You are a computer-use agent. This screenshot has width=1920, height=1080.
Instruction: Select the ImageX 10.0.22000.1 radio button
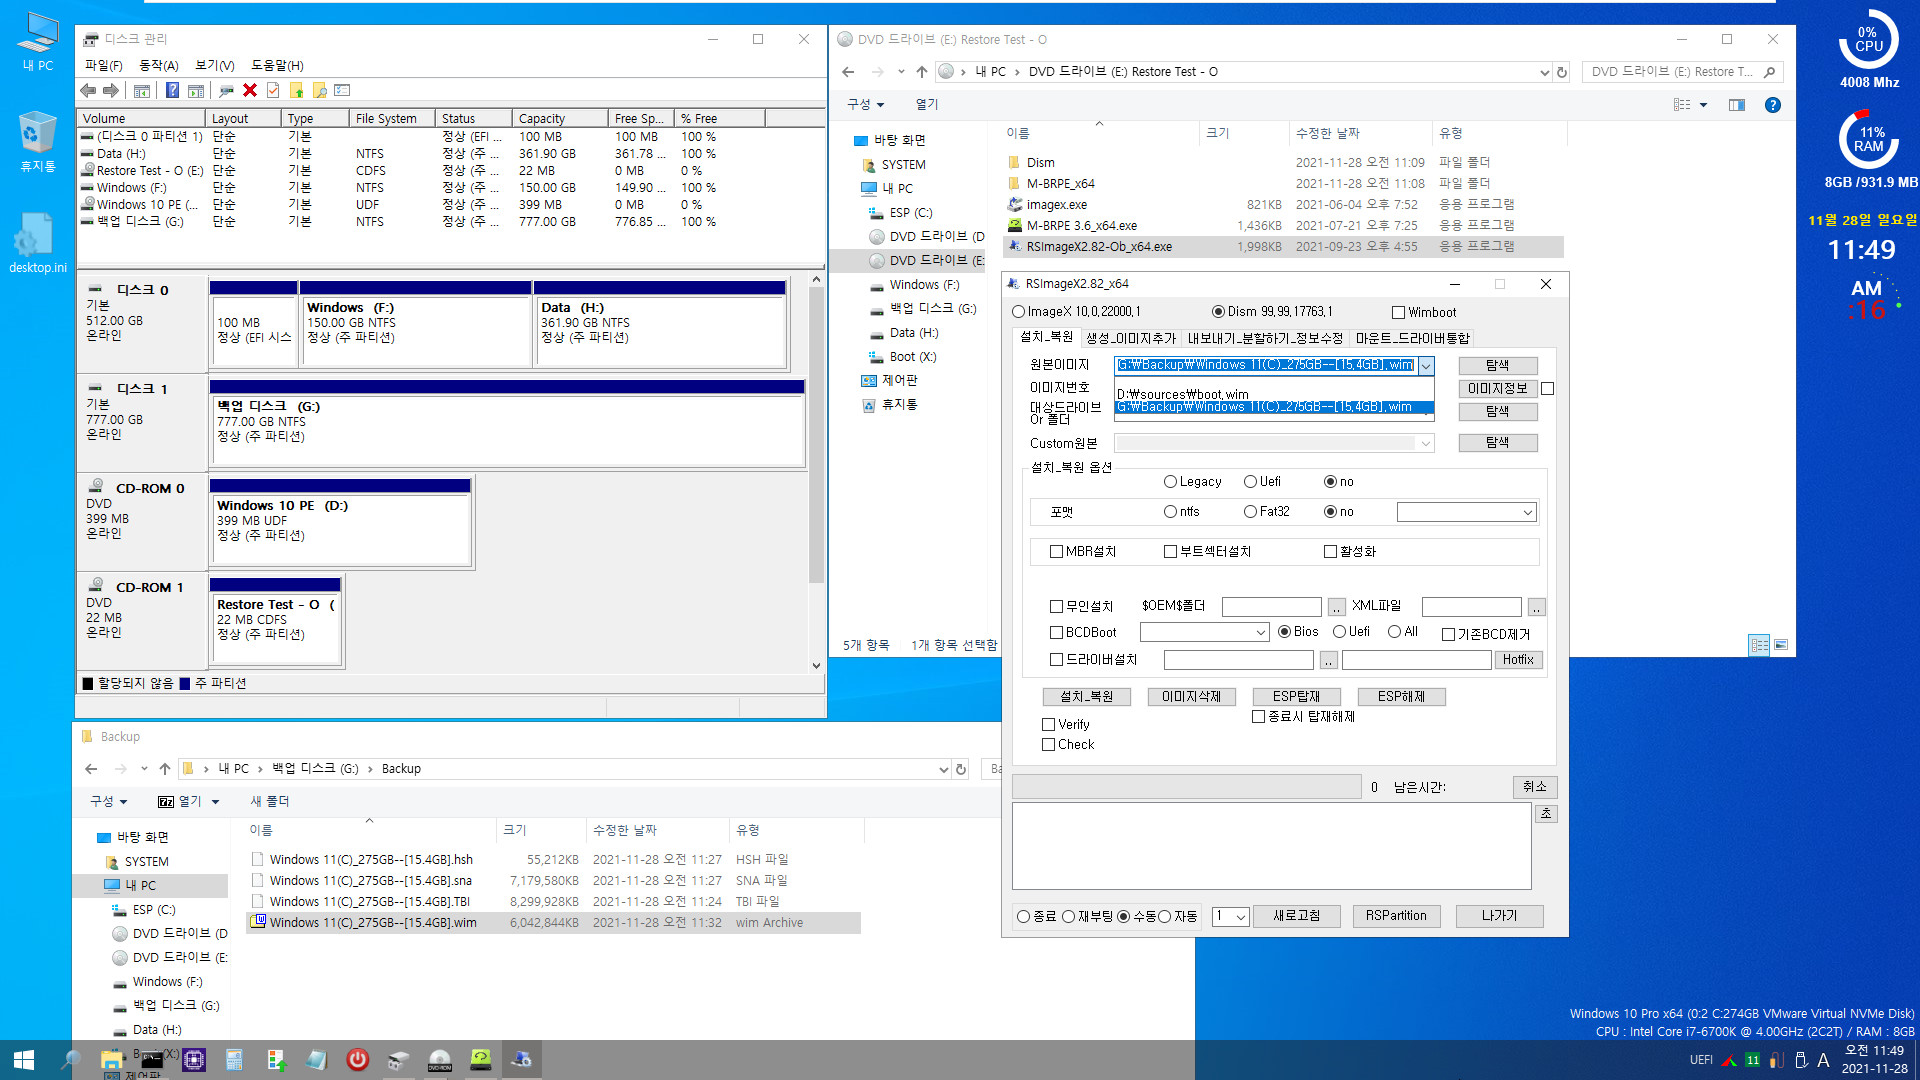[1018, 312]
